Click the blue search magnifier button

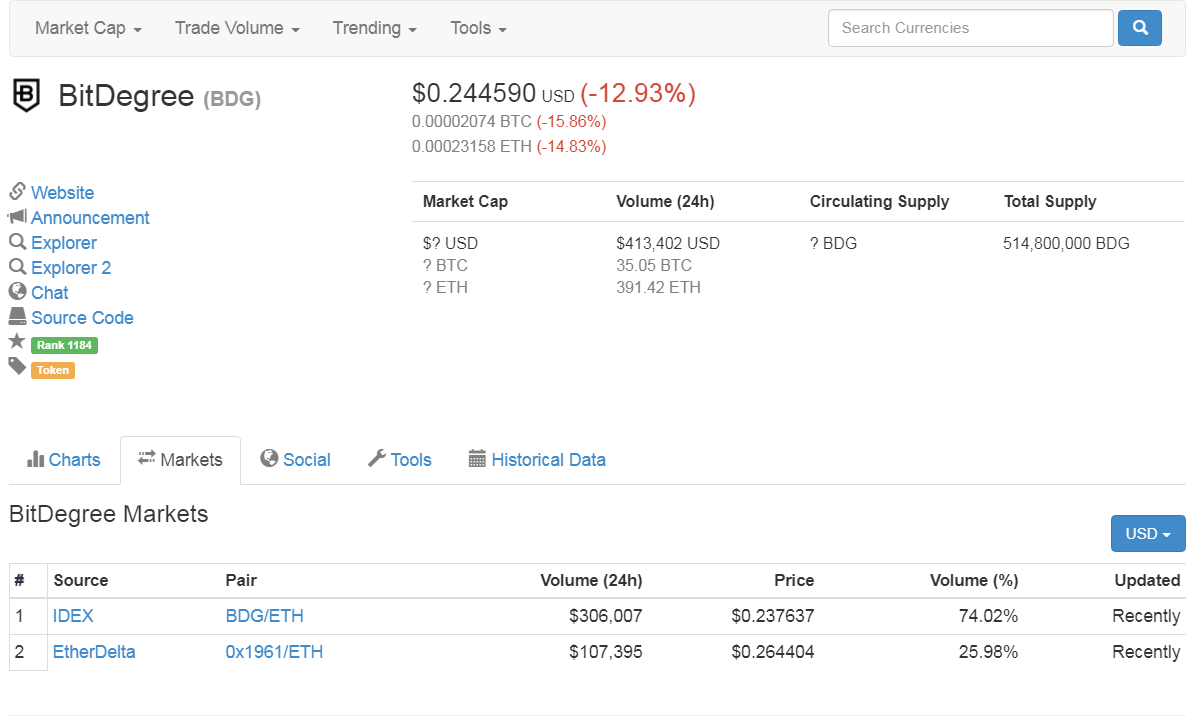(x=1139, y=28)
